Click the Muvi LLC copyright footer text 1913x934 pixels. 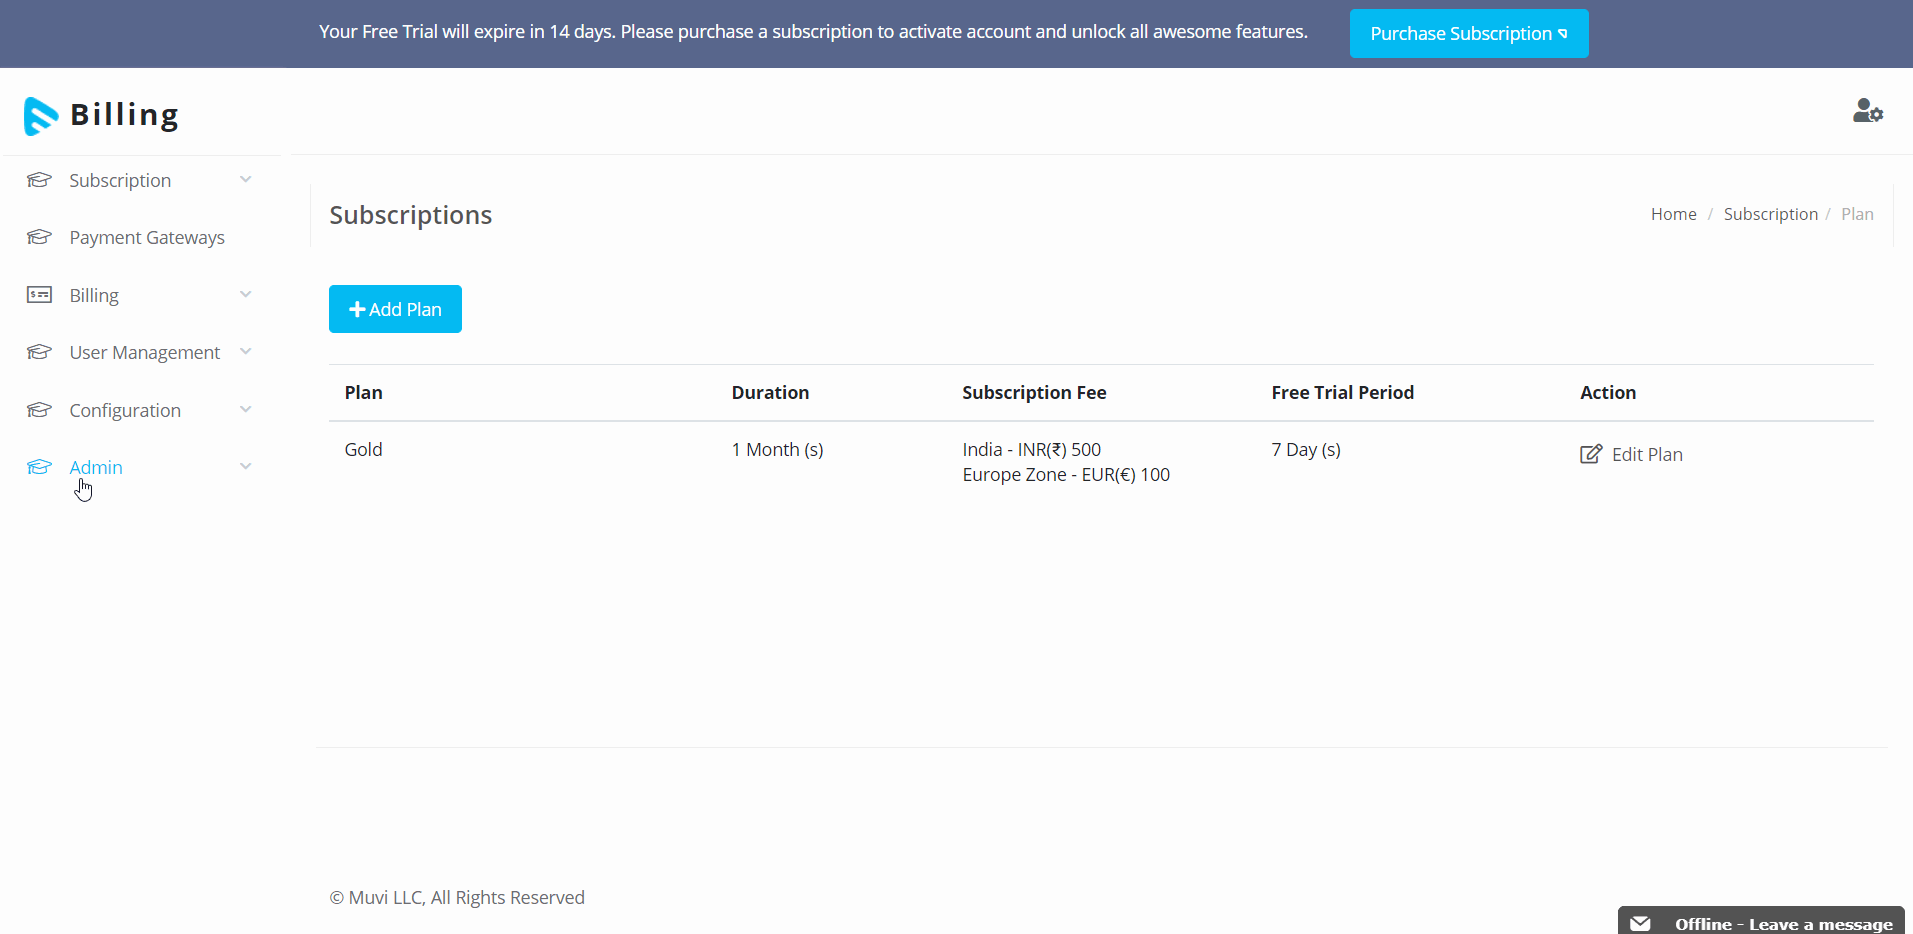(457, 898)
